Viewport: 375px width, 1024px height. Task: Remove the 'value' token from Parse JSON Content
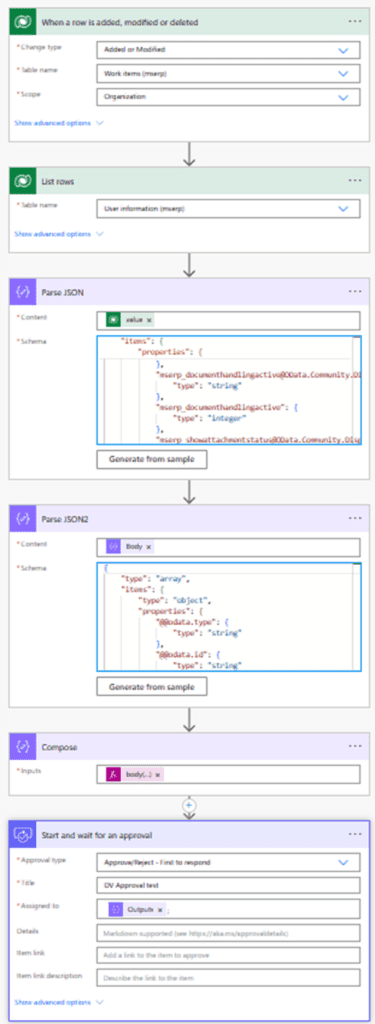(149, 320)
